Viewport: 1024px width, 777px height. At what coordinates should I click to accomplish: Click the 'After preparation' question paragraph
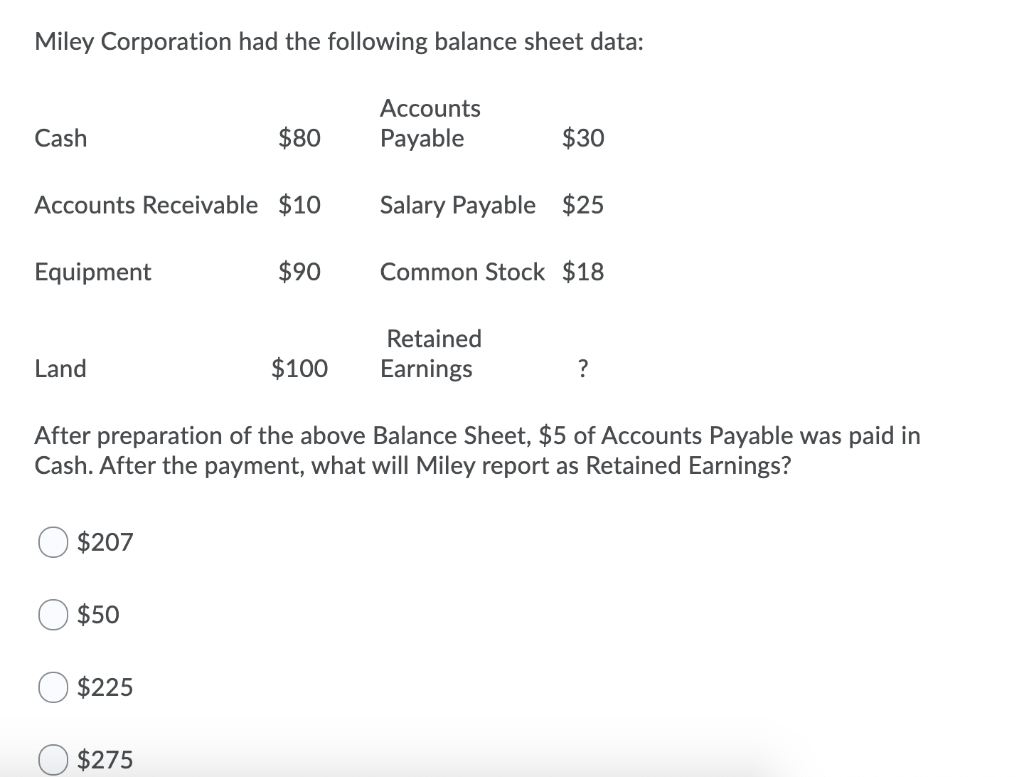[477, 451]
